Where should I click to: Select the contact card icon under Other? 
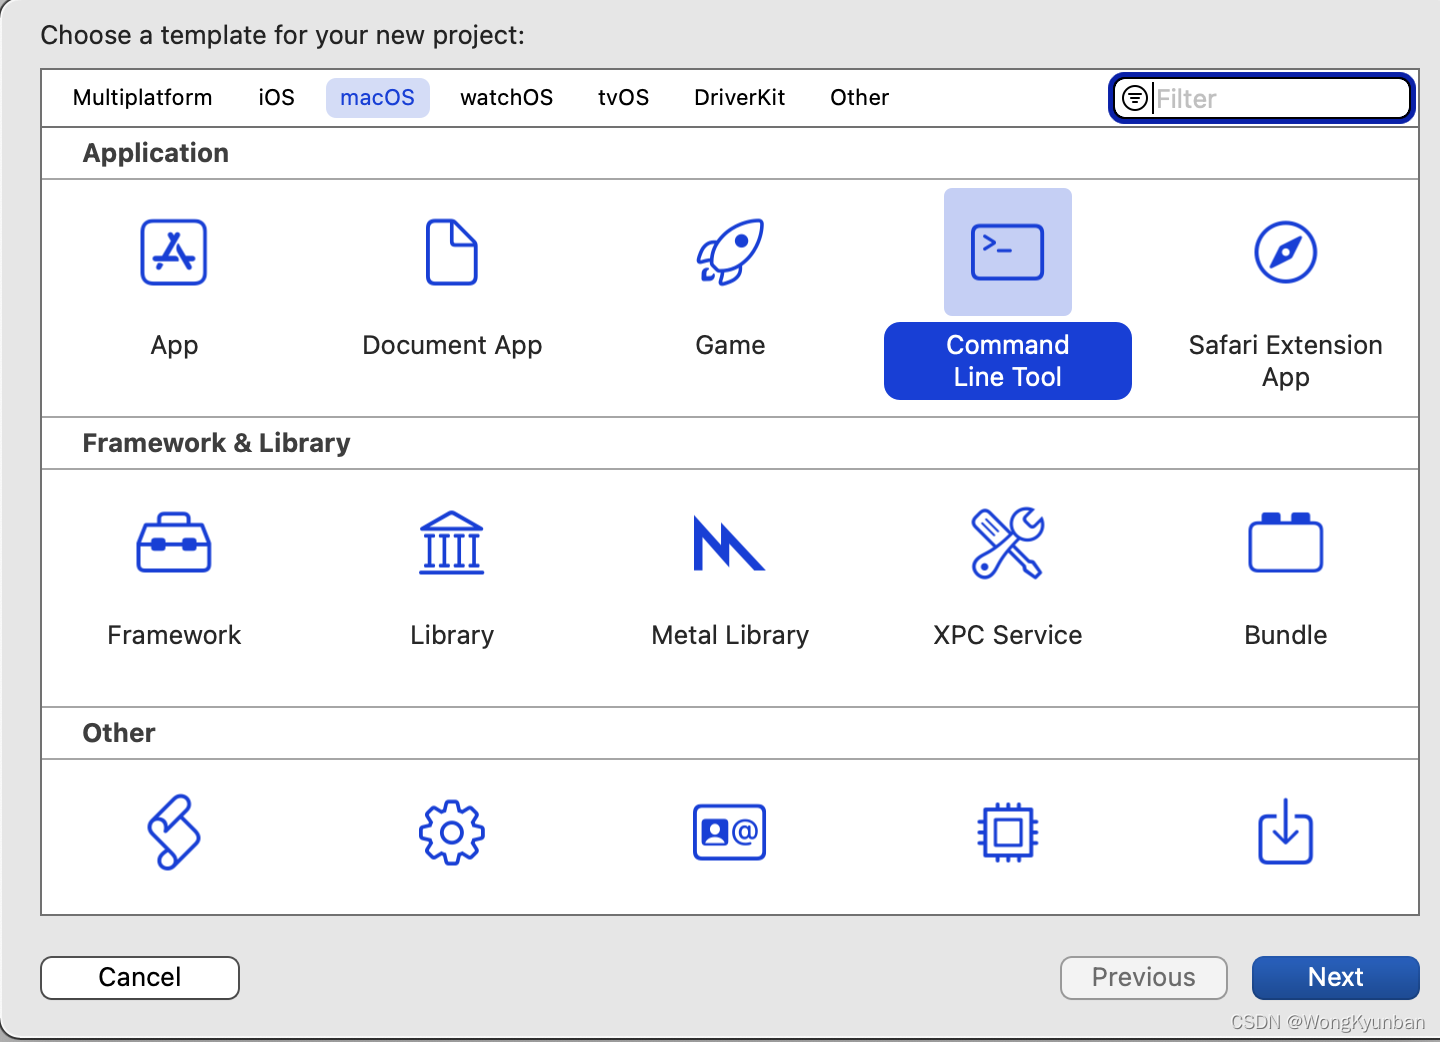[730, 832]
